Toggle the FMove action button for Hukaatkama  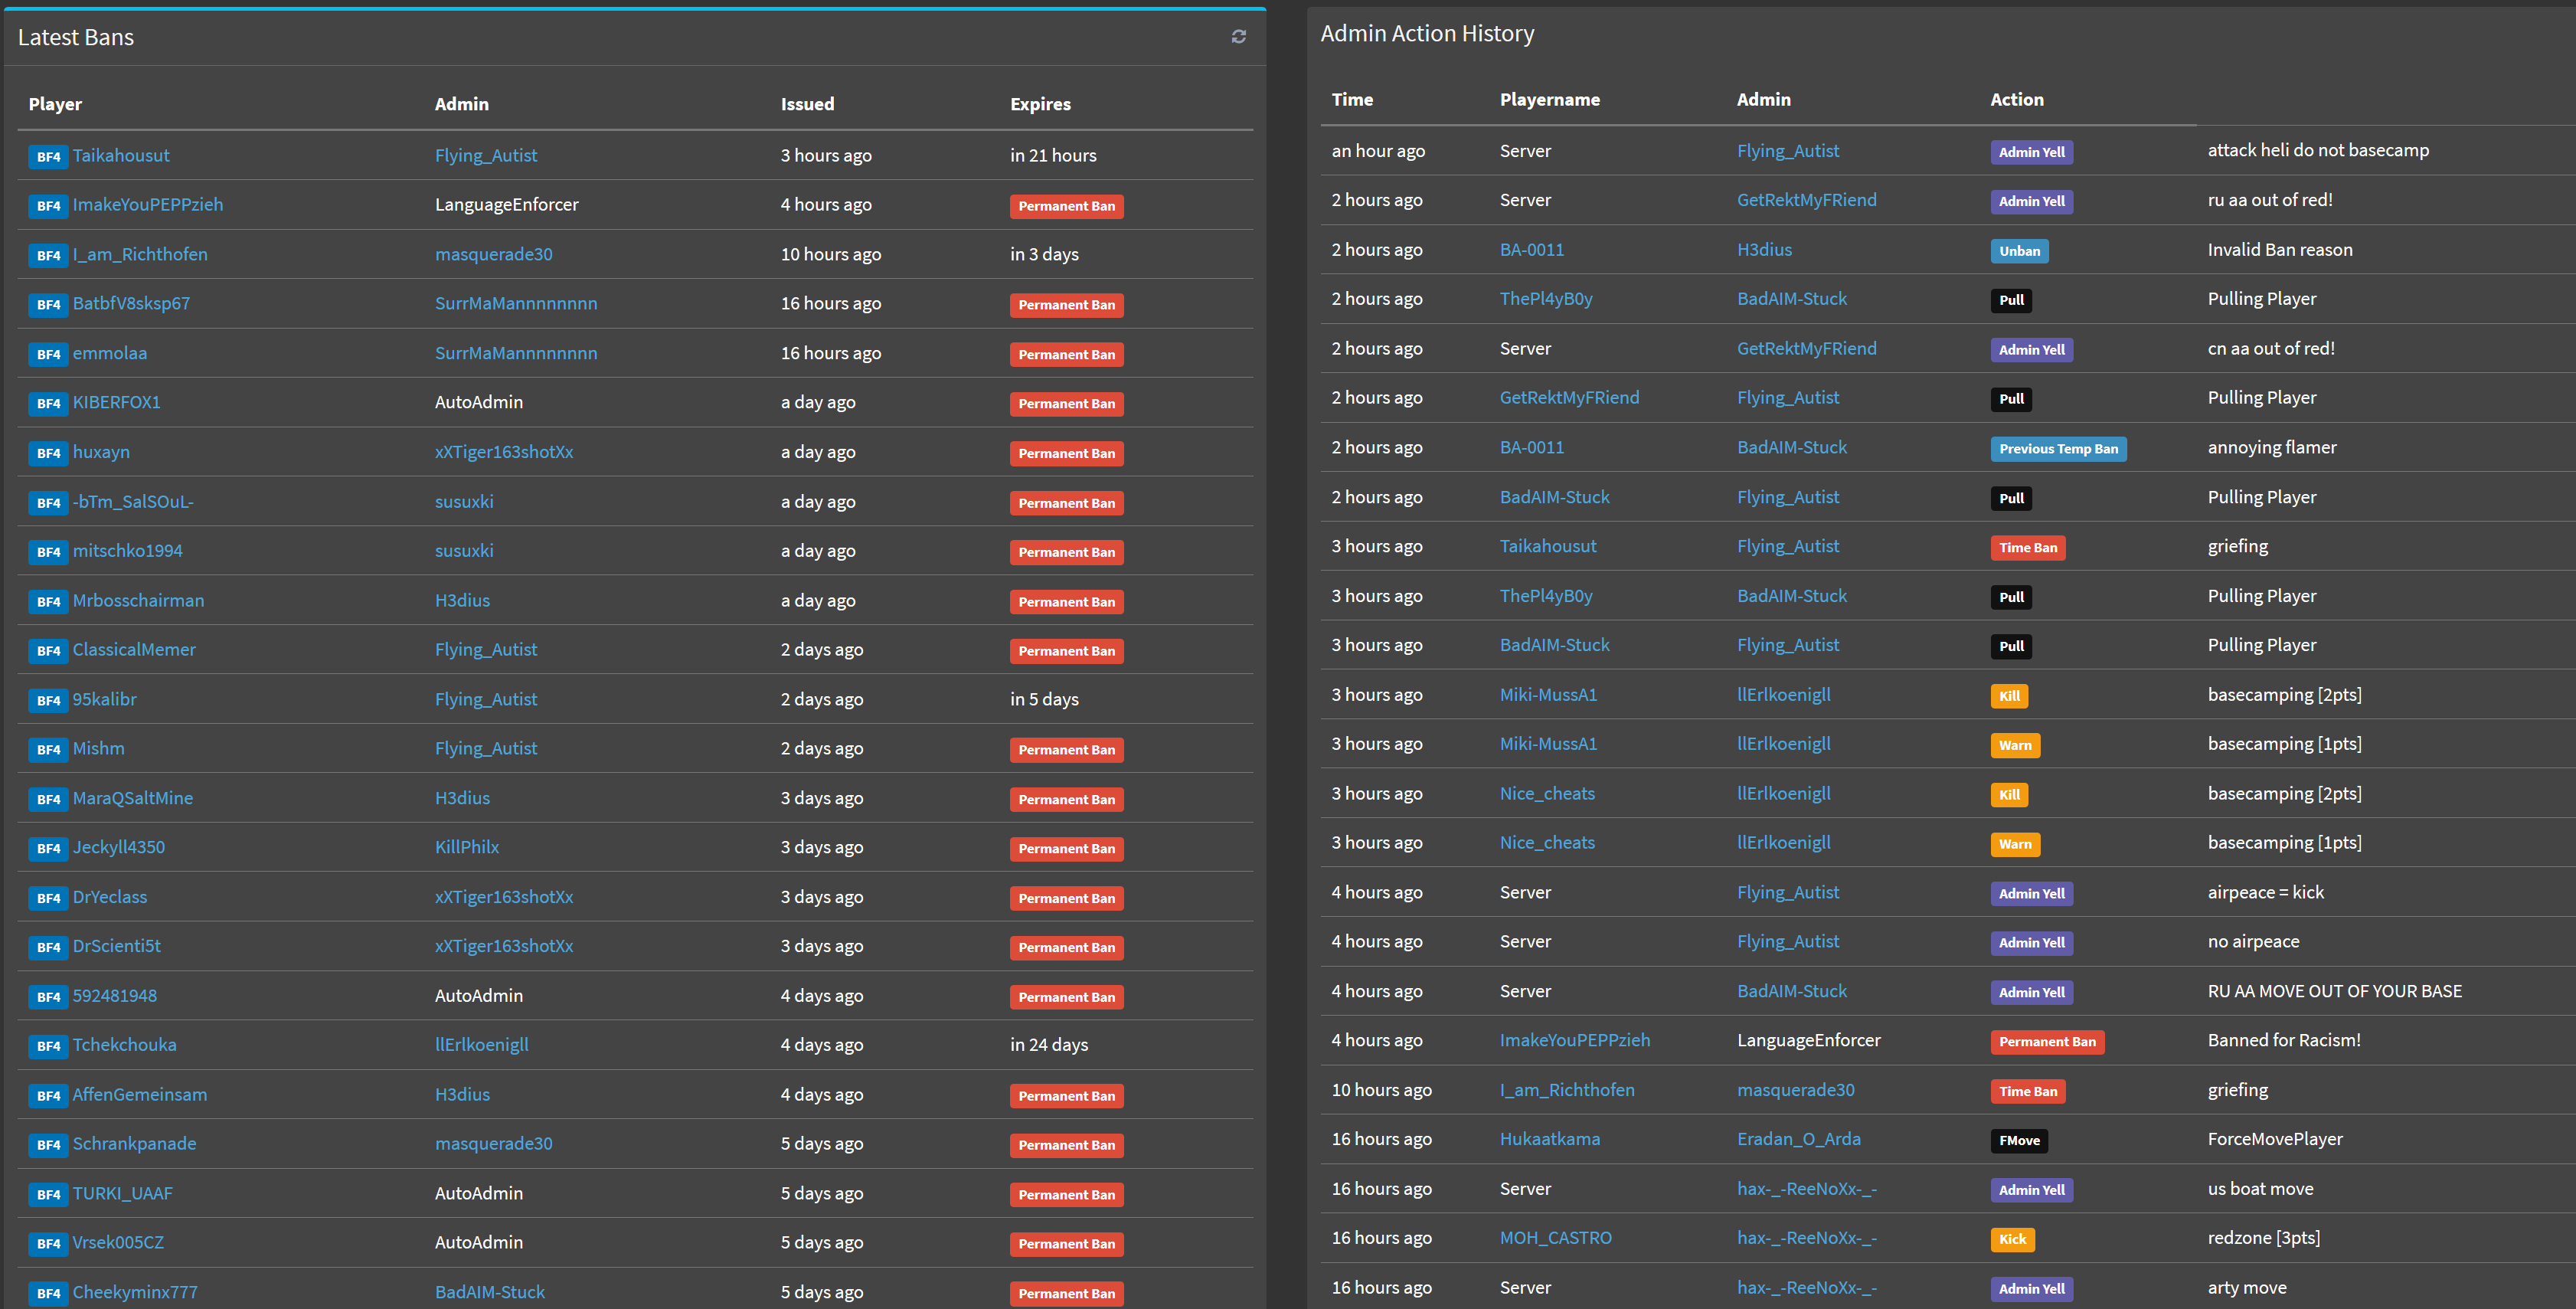point(2019,1139)
